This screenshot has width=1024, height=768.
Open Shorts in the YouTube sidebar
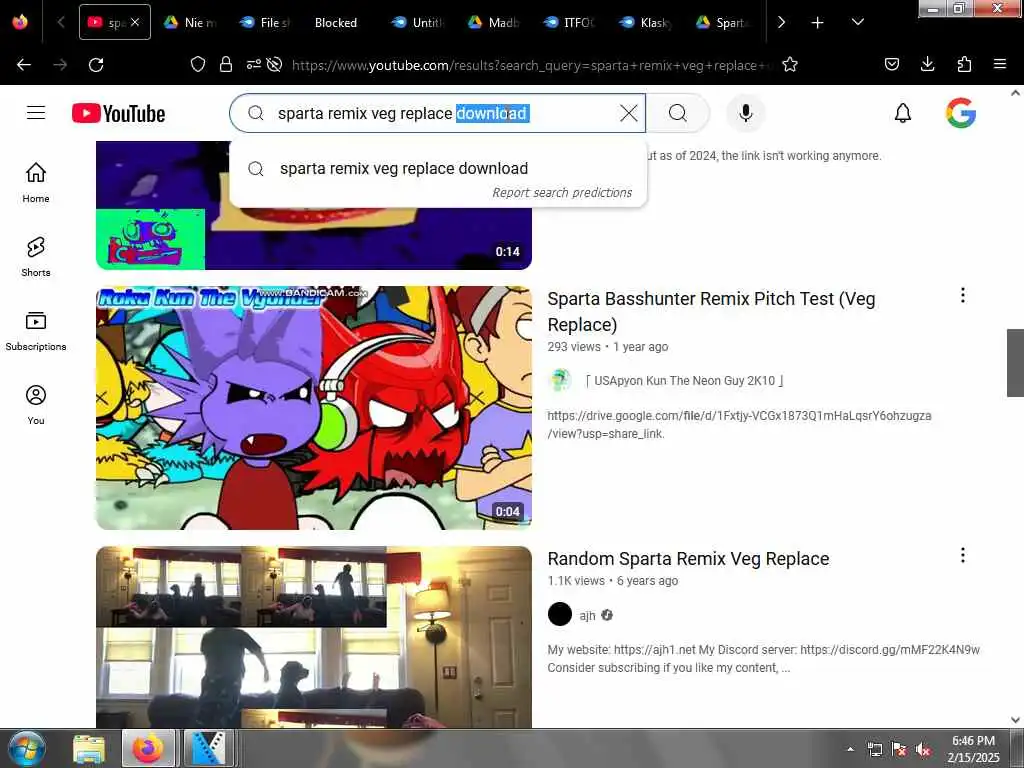[x=36, y=257]
